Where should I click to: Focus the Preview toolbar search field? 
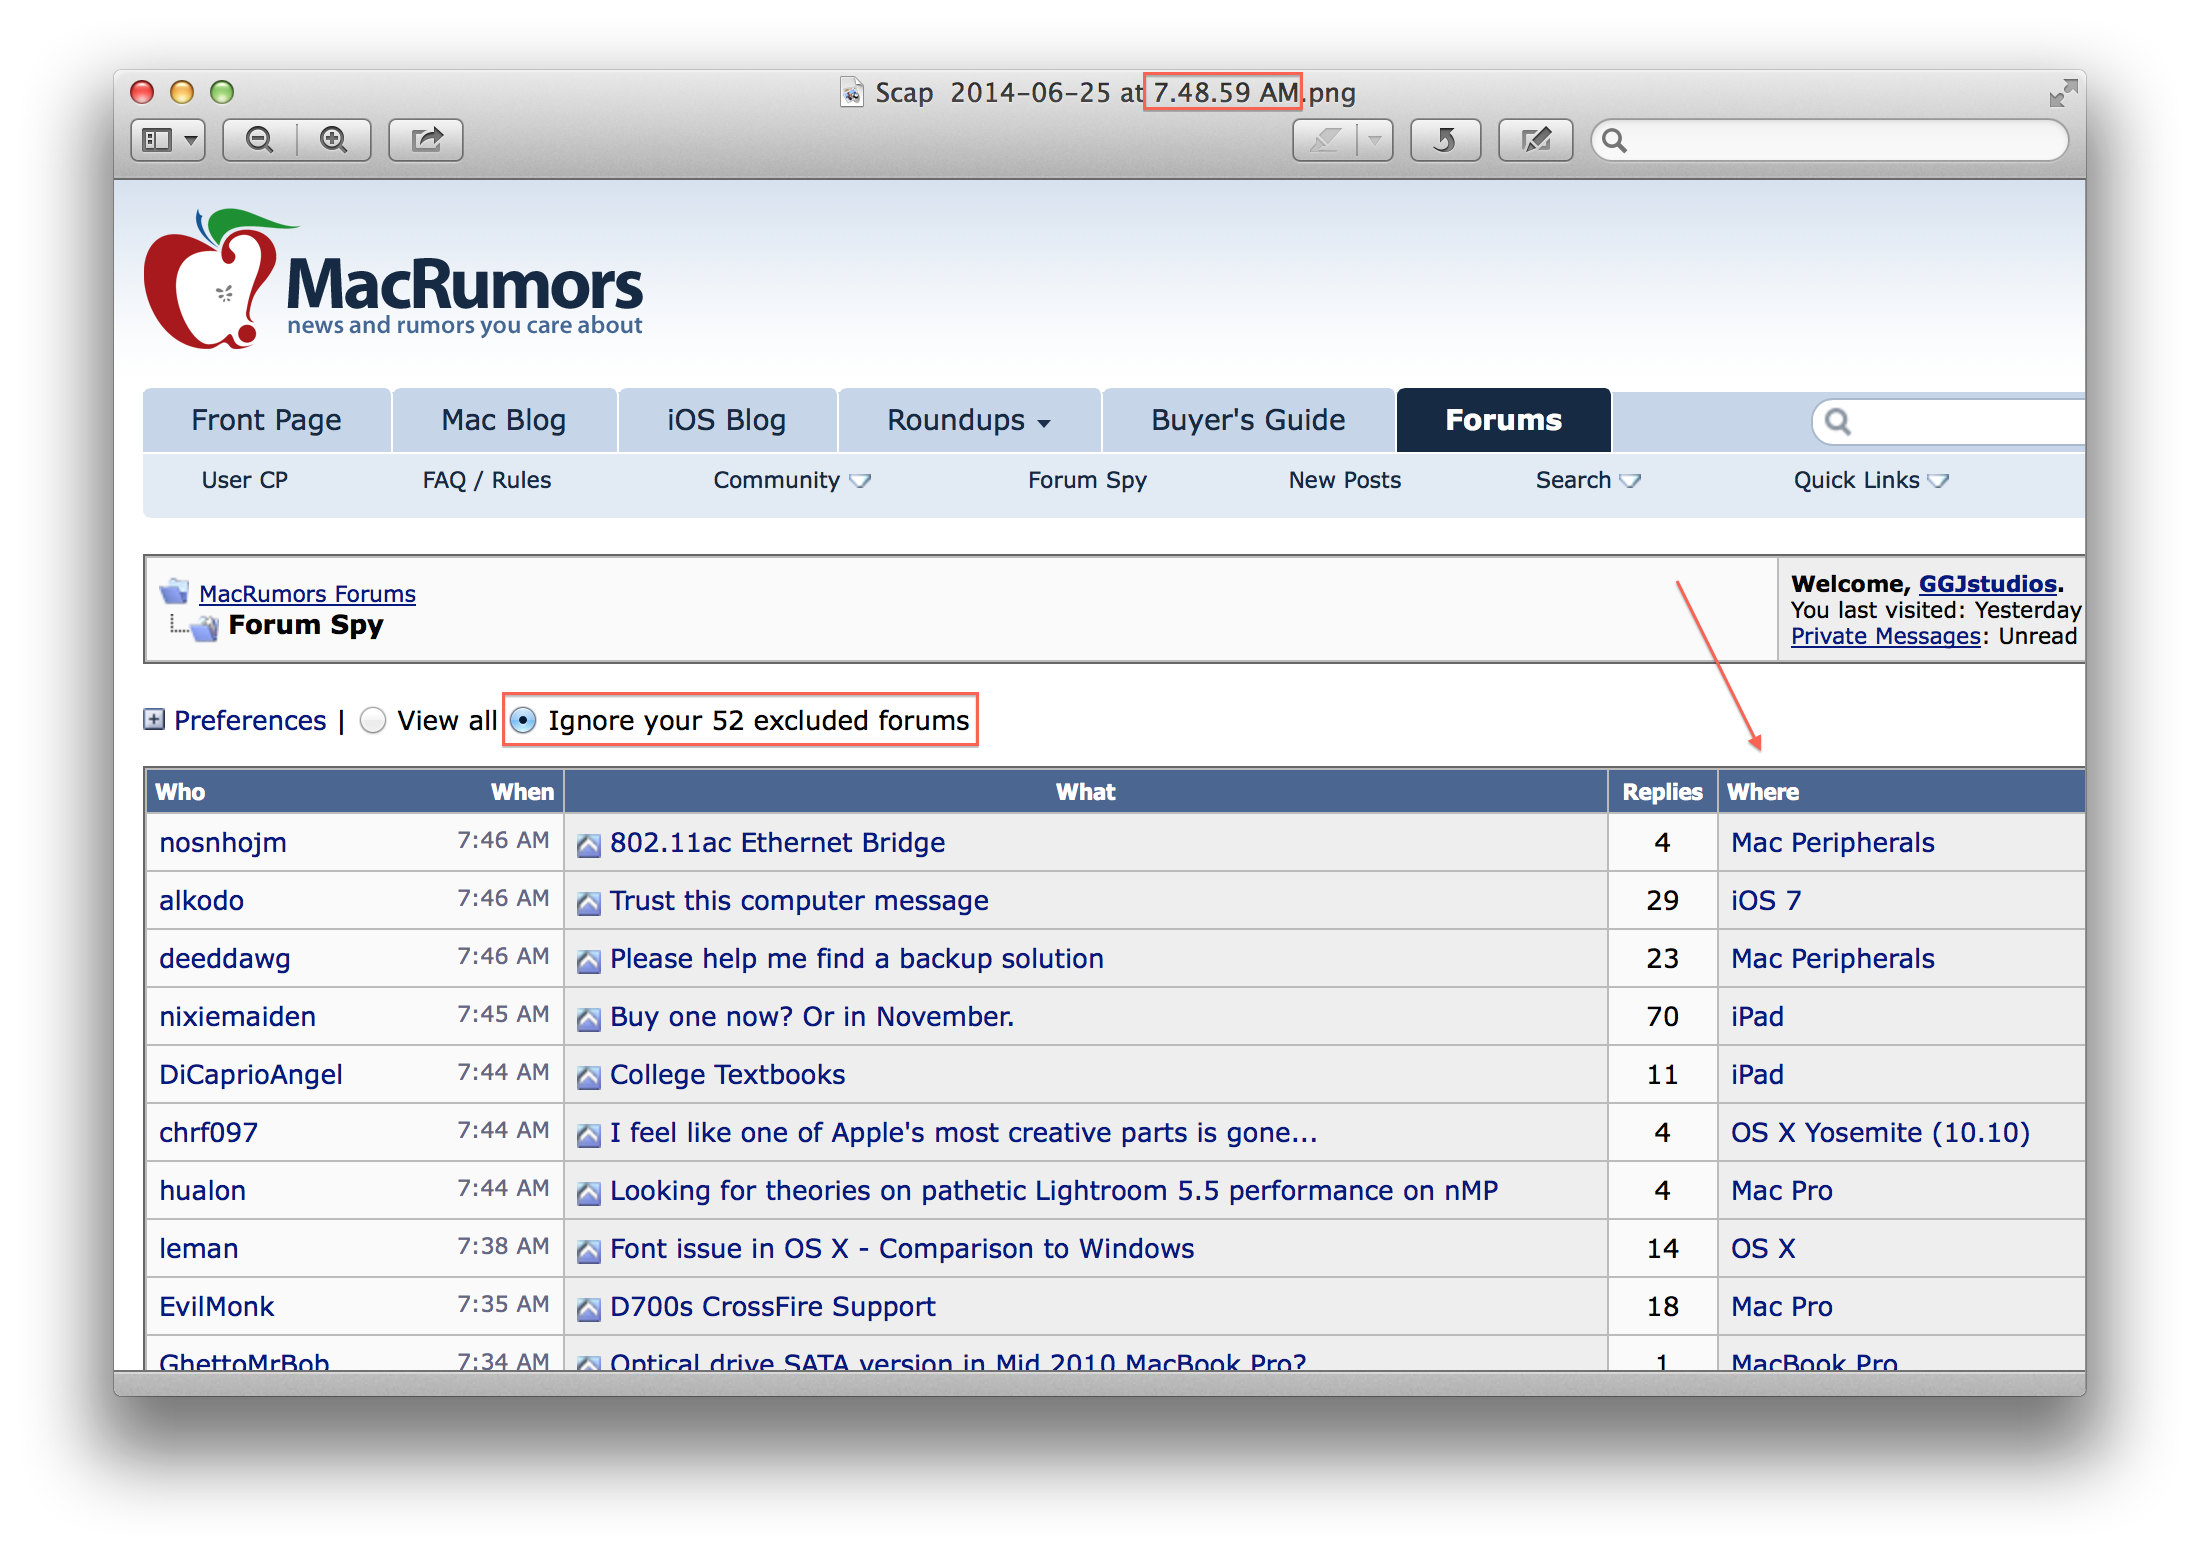click(1830, 140)
